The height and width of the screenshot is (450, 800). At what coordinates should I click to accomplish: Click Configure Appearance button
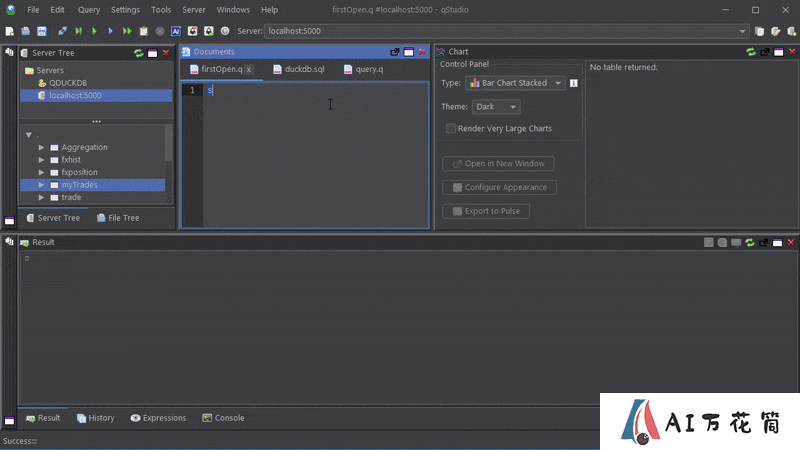(499, 187)
